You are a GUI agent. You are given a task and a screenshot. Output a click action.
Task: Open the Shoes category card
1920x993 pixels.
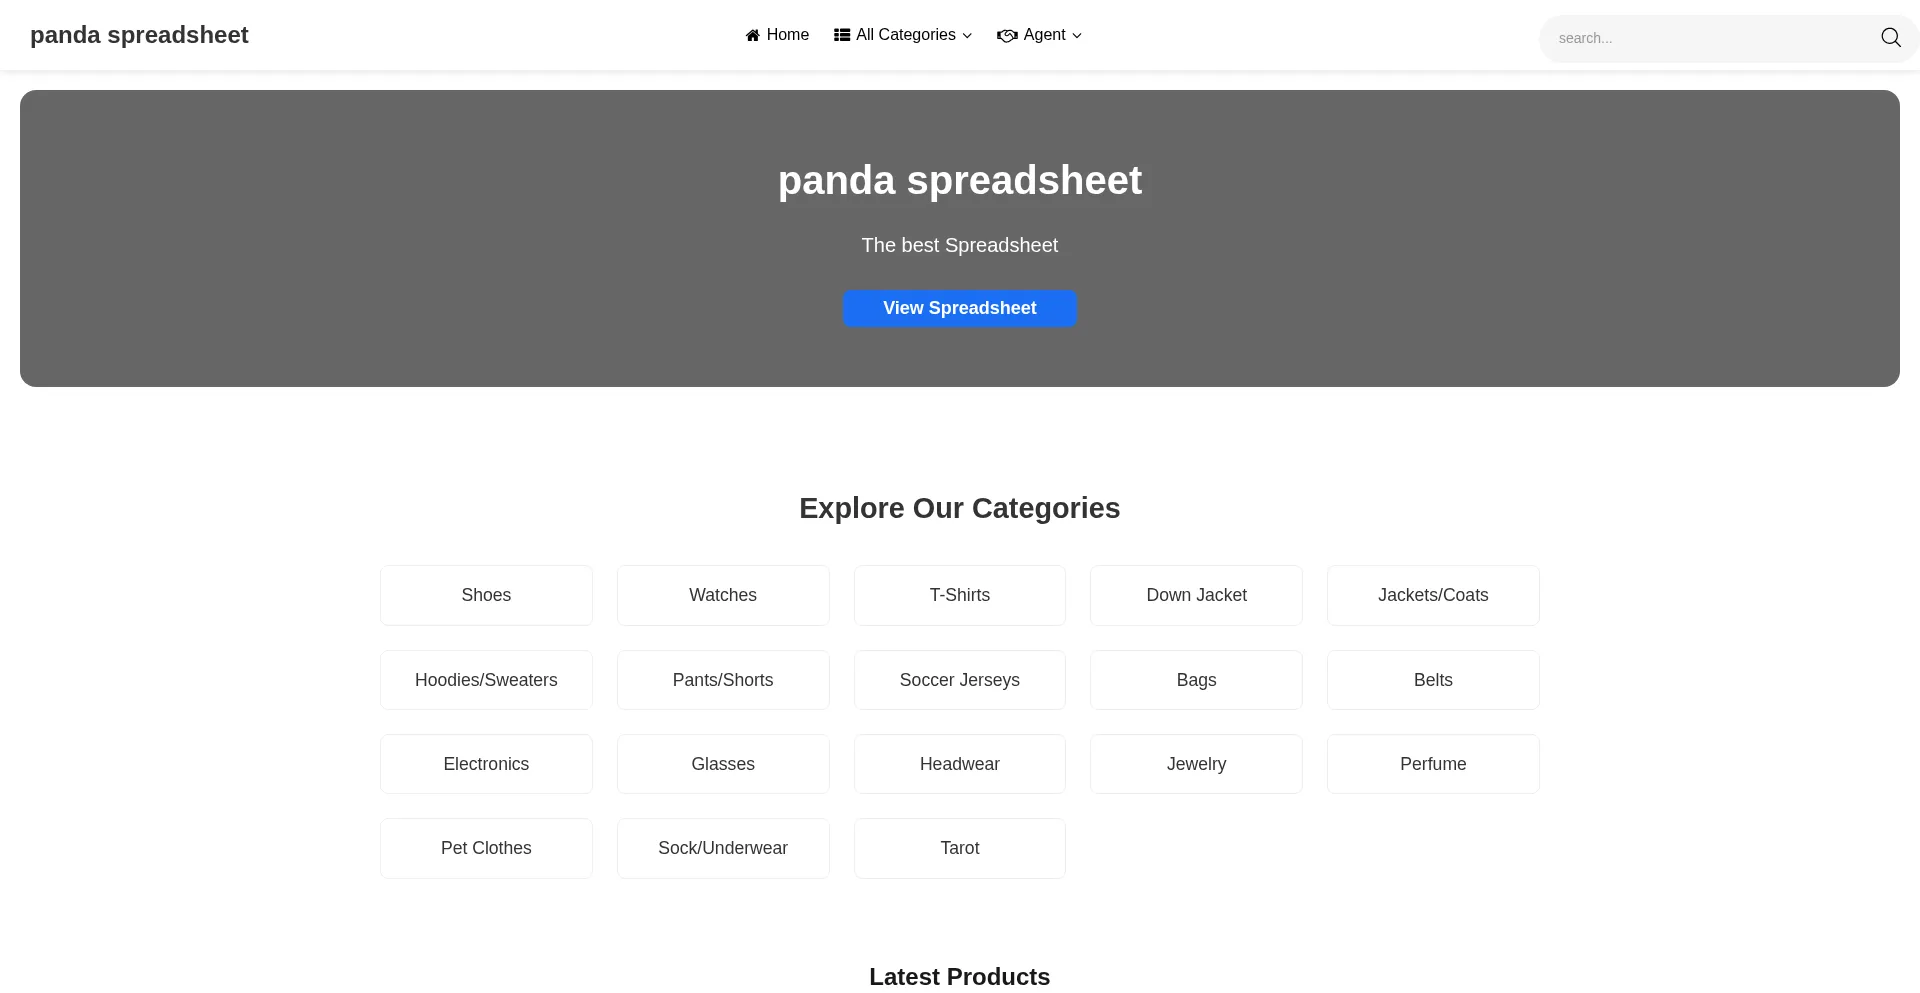(485, 595)
